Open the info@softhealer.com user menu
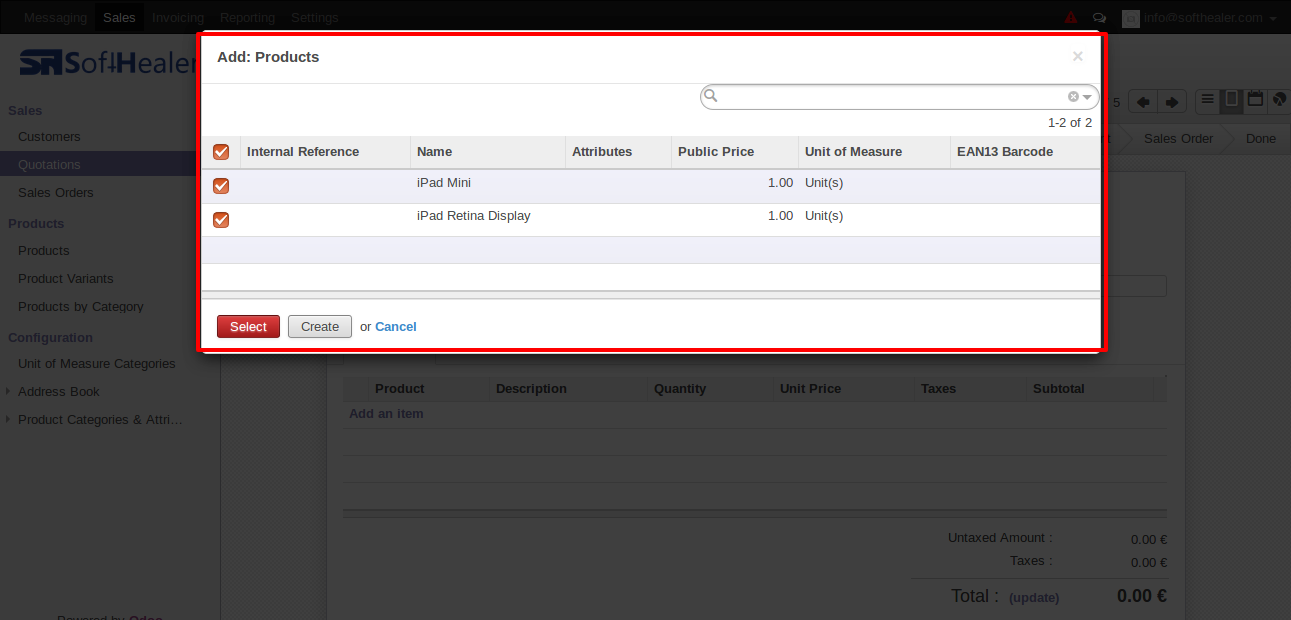This screenshot has height=620, width=1291. coord(1209,18)
